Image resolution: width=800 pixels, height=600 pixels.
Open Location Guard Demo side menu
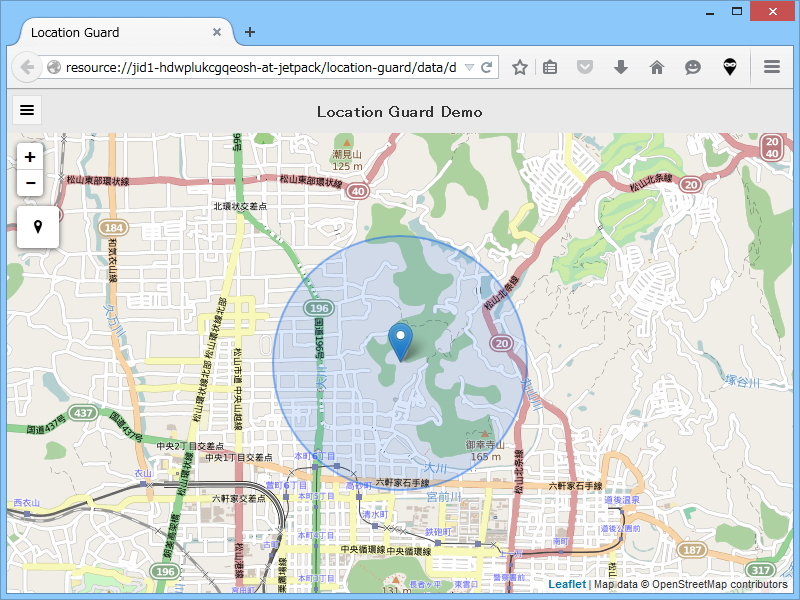pyautogui.click(x=27, y=110)
